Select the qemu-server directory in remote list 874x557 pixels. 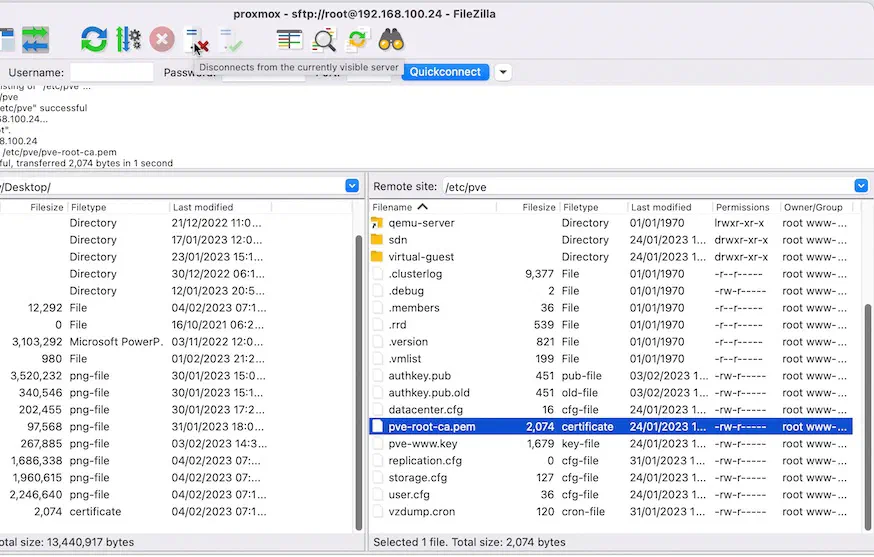(x=610, y=223)
